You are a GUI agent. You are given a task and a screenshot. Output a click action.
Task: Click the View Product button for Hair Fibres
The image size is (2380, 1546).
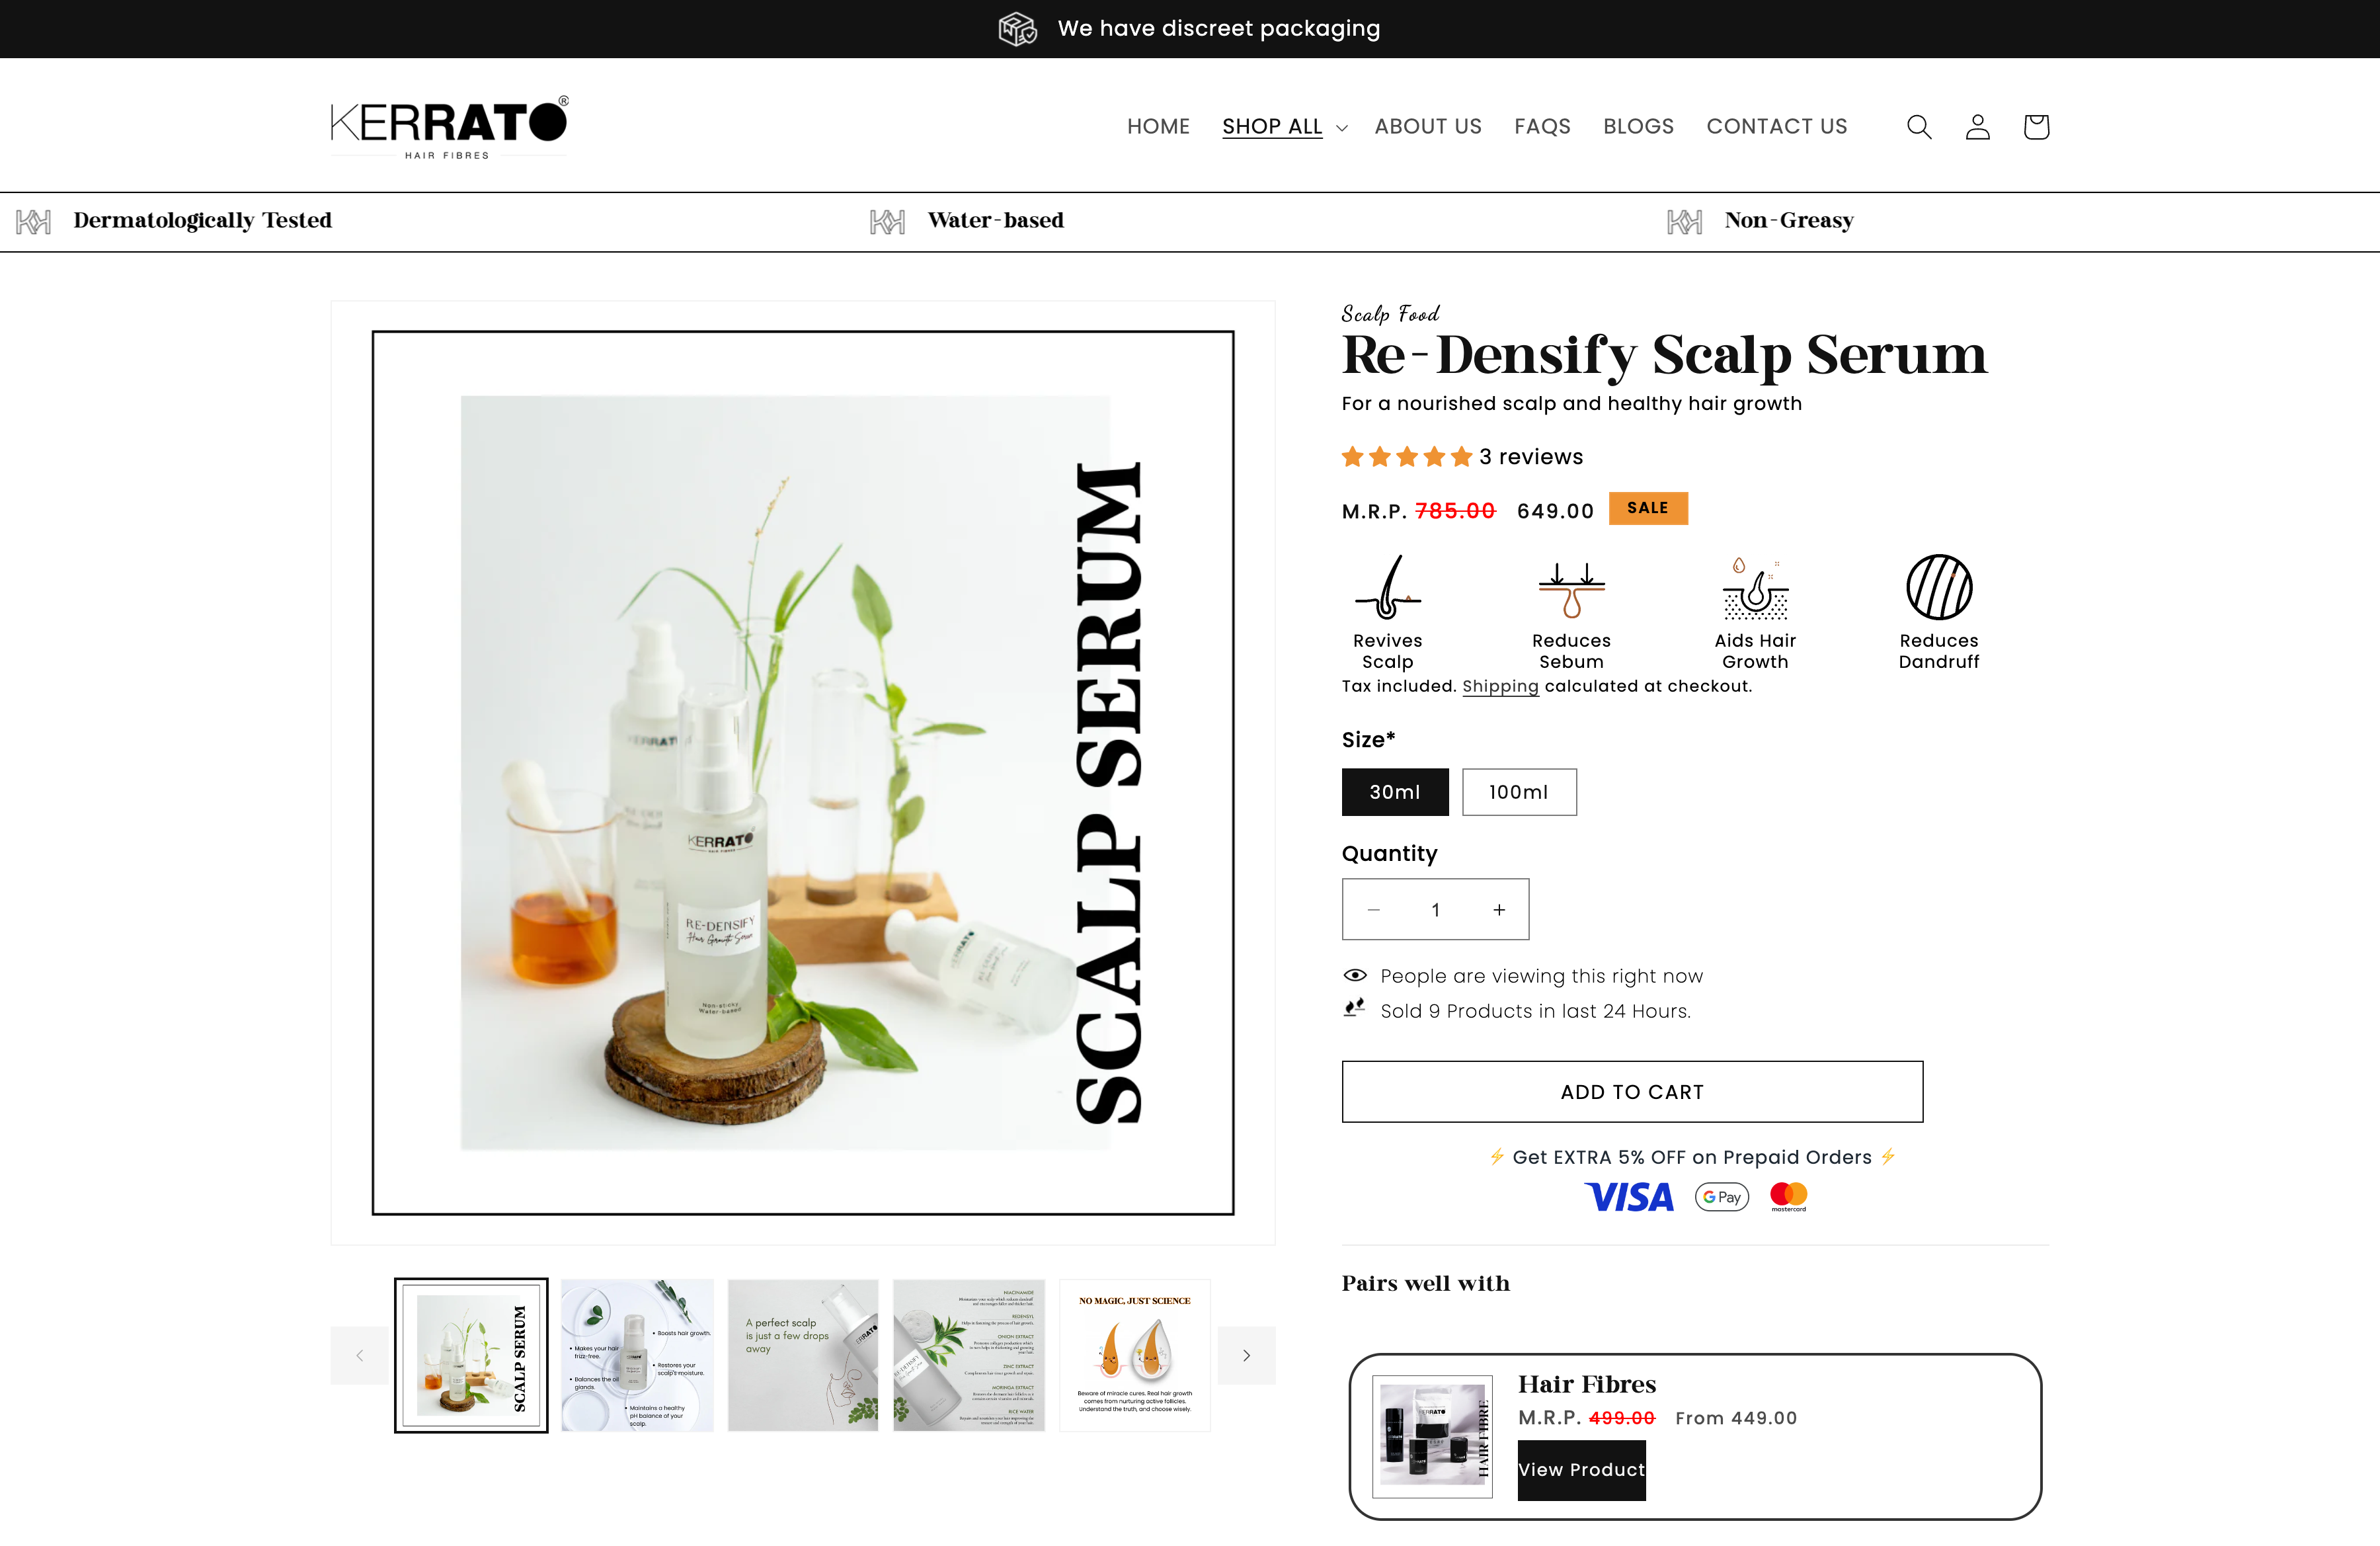coord(1581,1470)
